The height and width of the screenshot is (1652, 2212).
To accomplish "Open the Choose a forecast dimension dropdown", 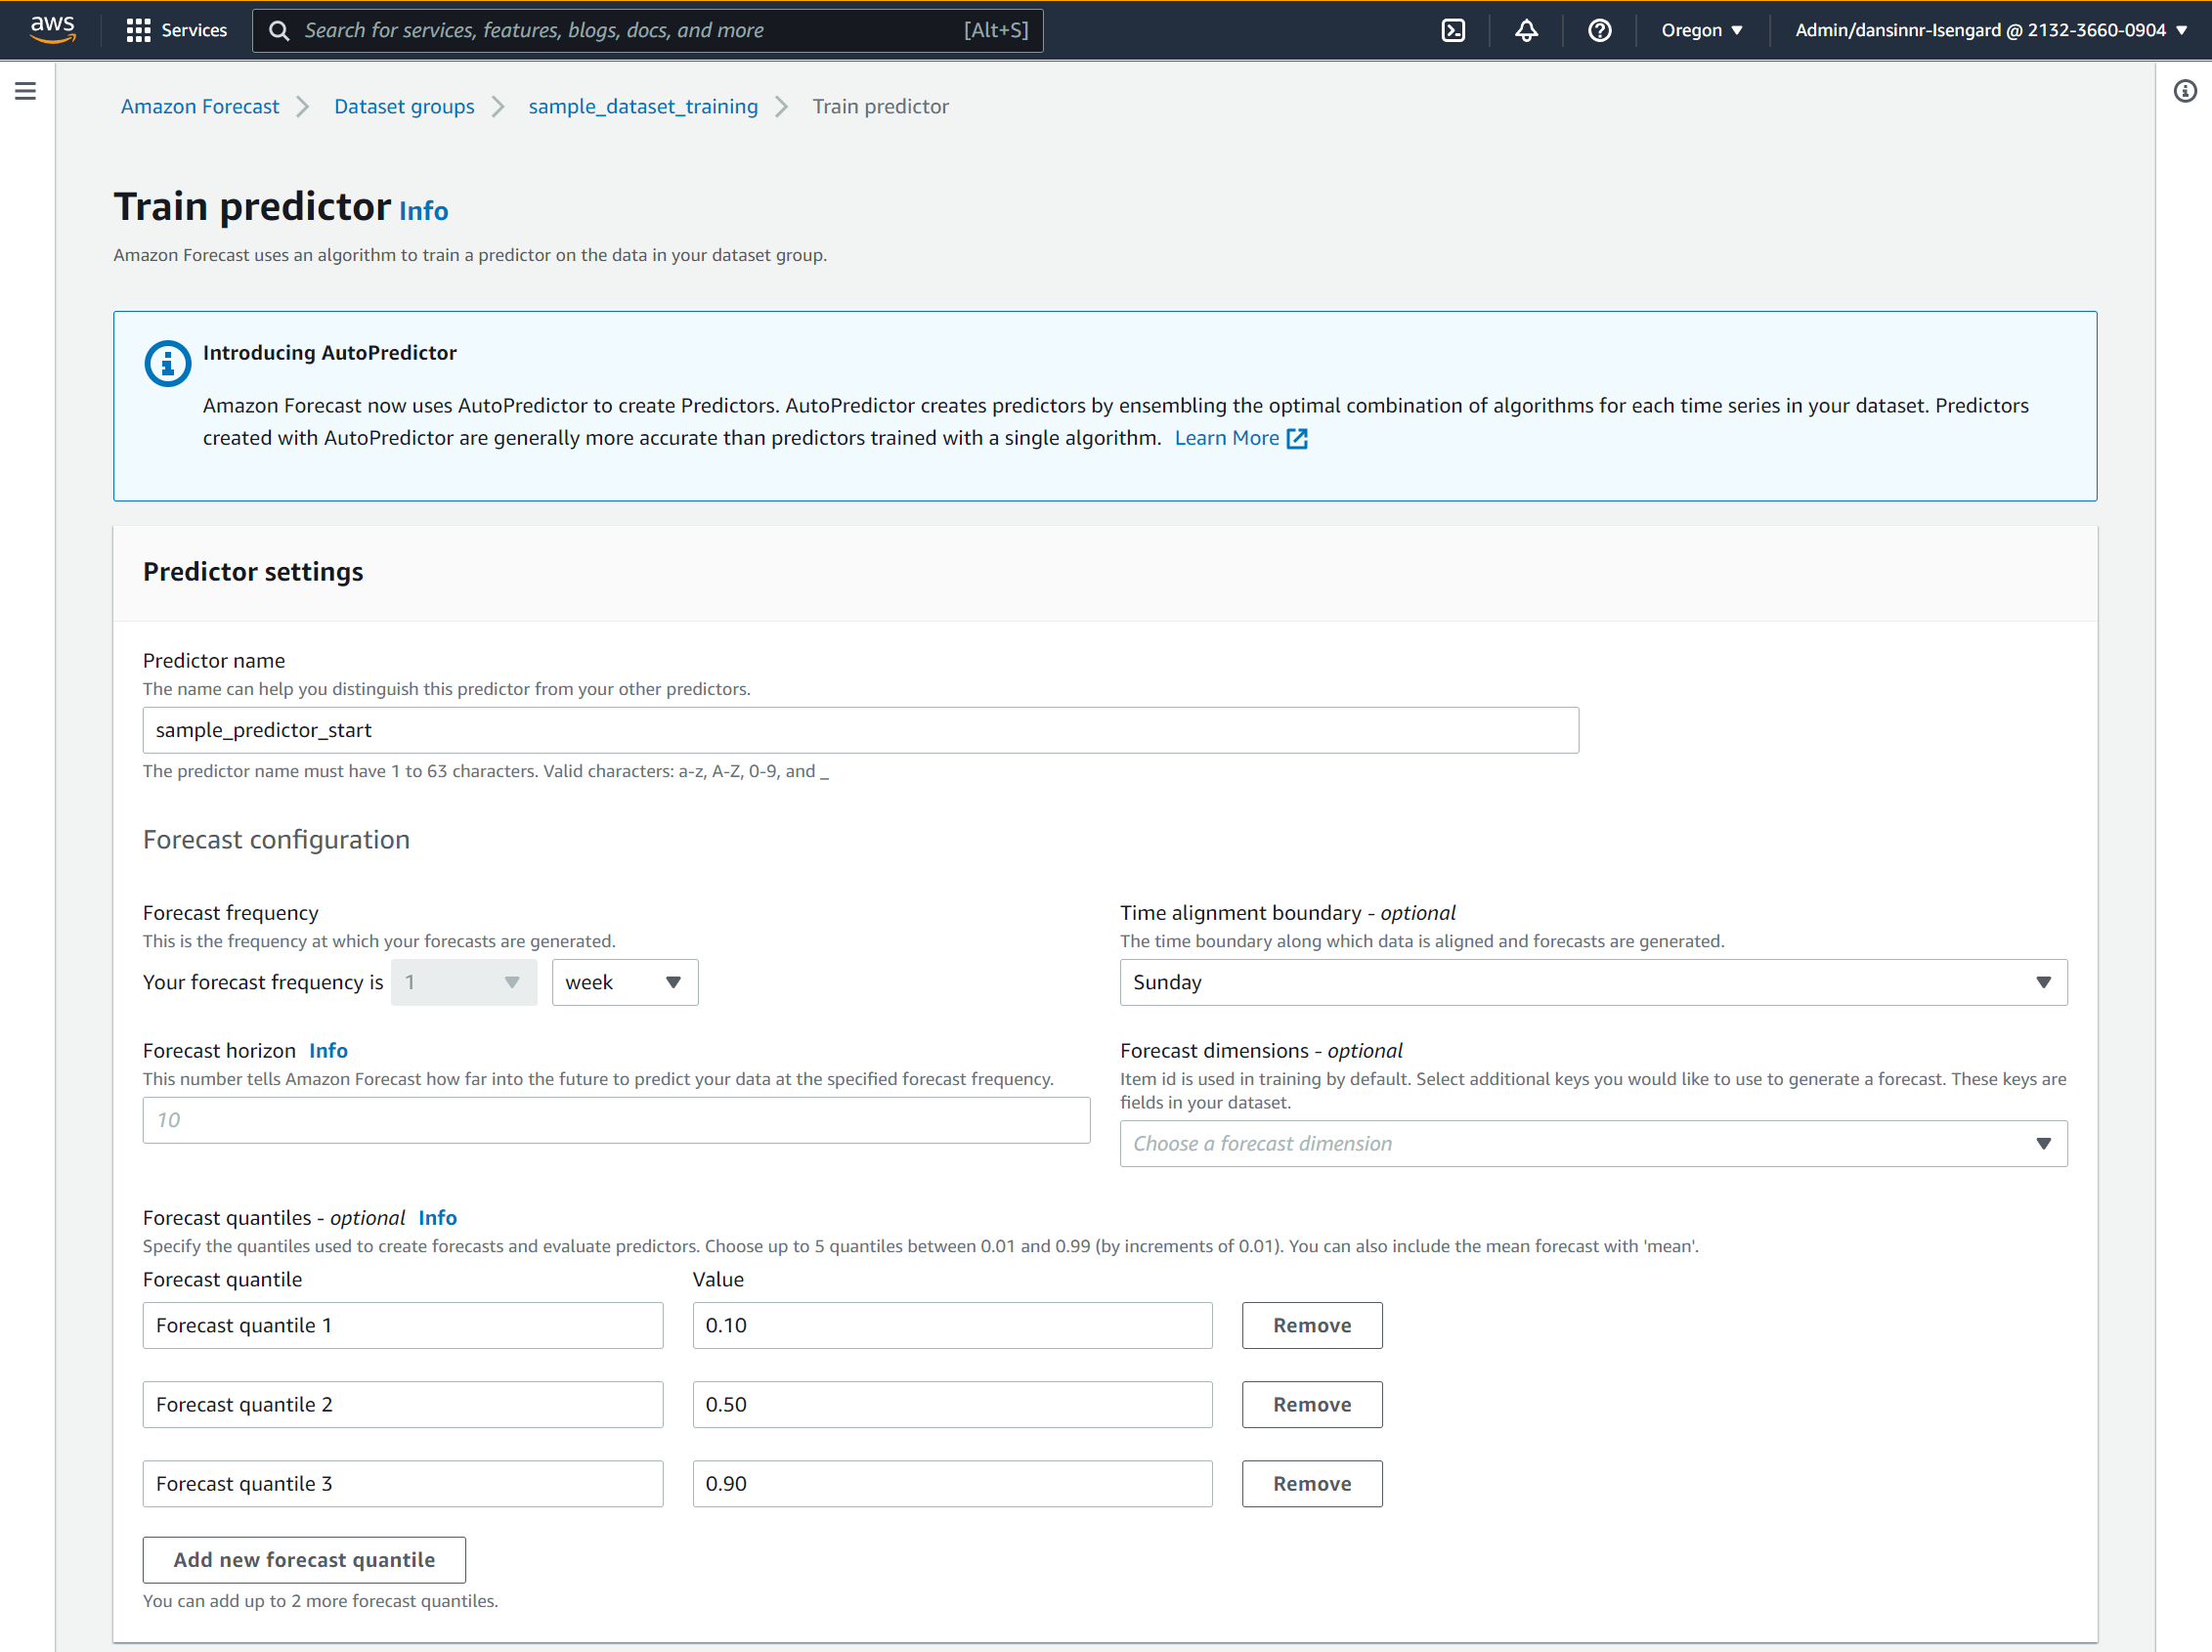I will point(1592,1144).
